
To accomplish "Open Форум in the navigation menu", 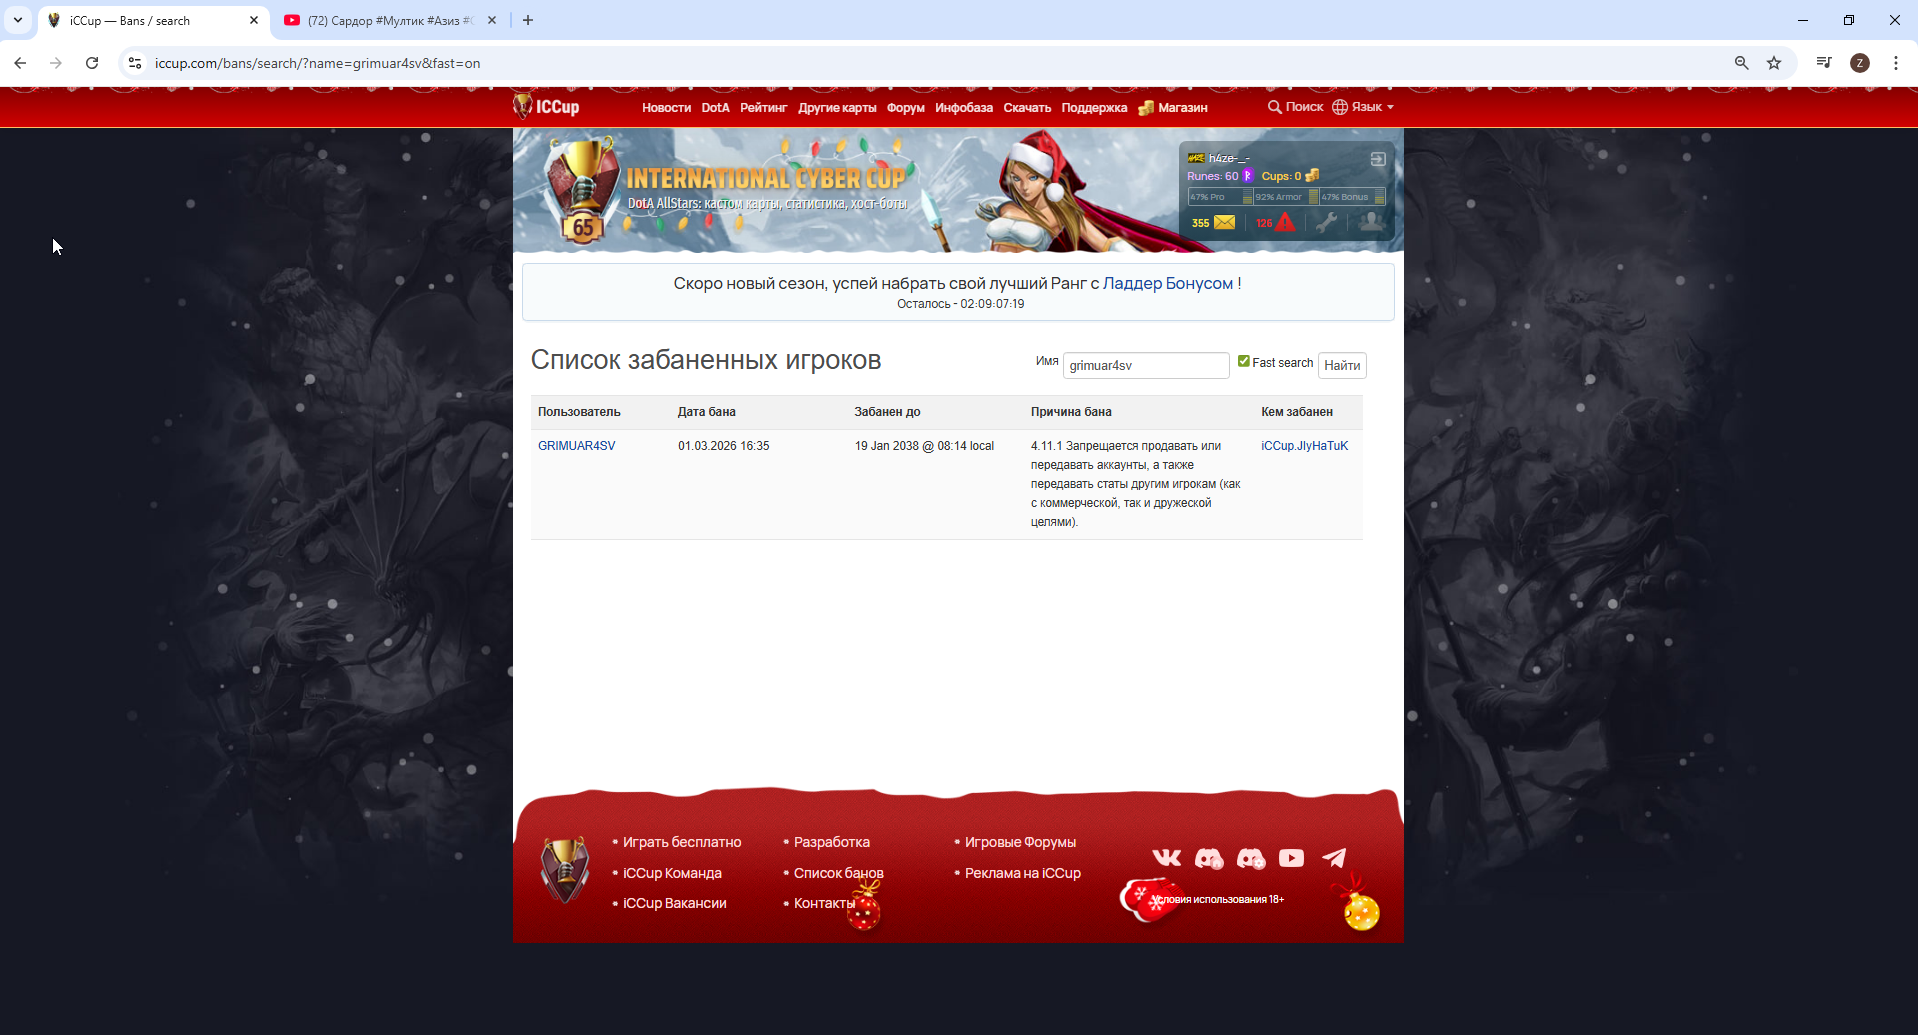I will (906, 108).
